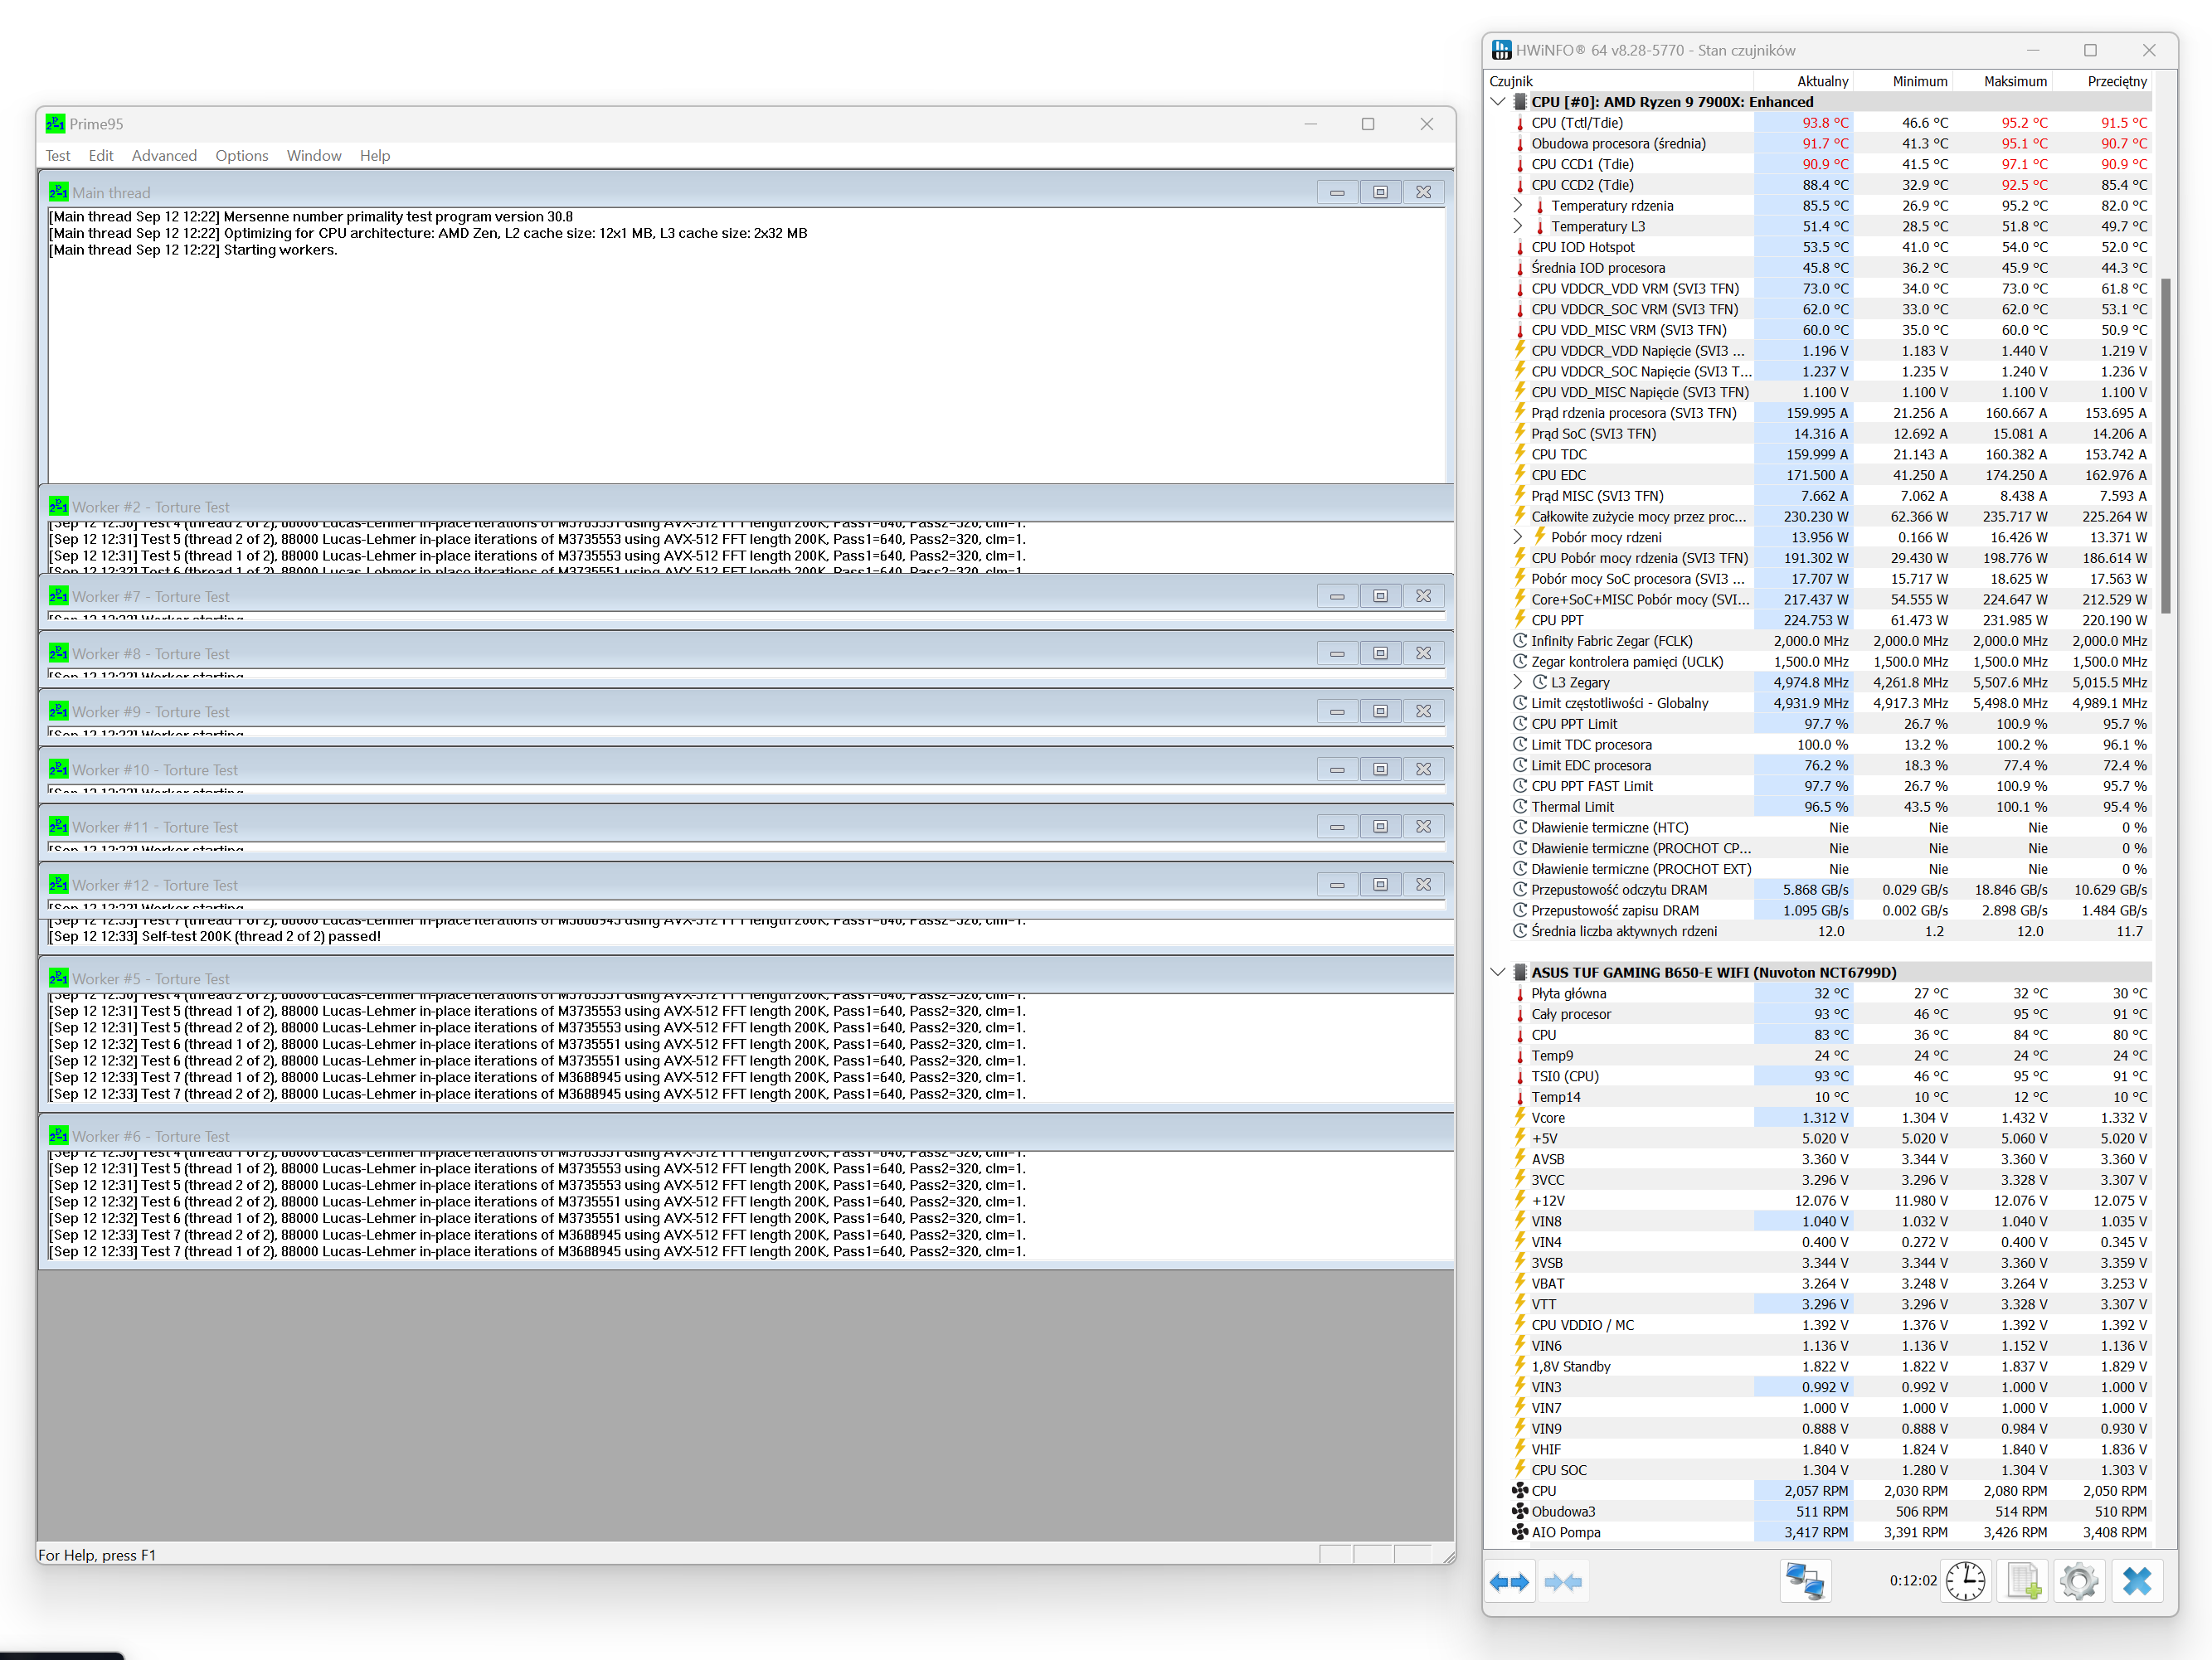Minimize the Worker #7 Torture Test subwindow

pos(1337,596)
